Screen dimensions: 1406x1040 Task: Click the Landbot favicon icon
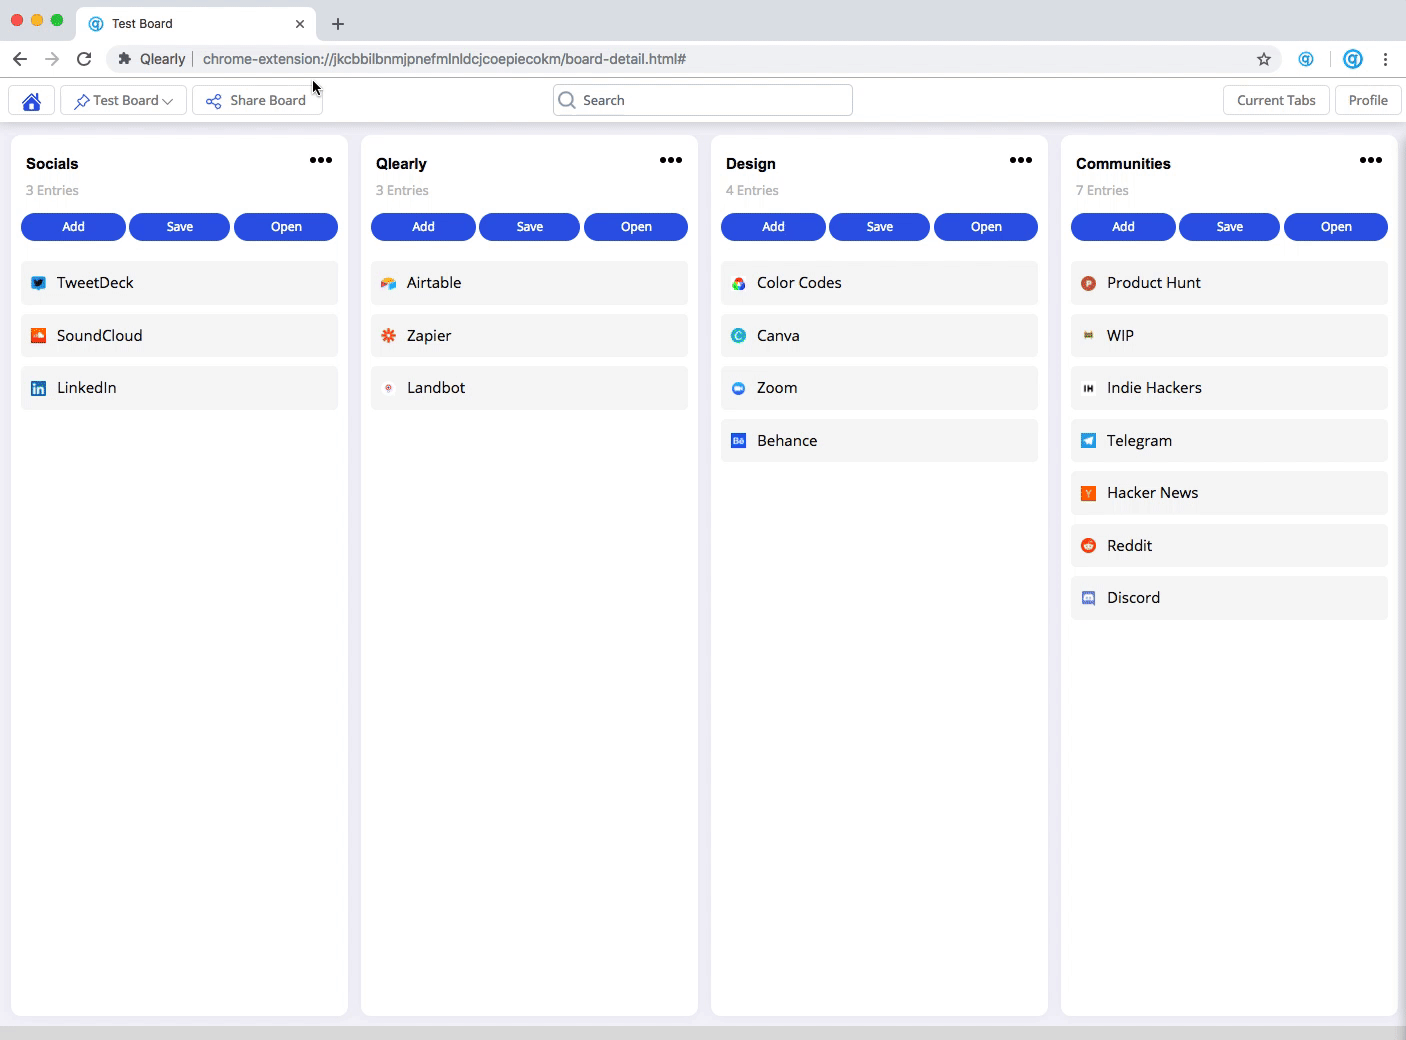[x=388, y=388]
